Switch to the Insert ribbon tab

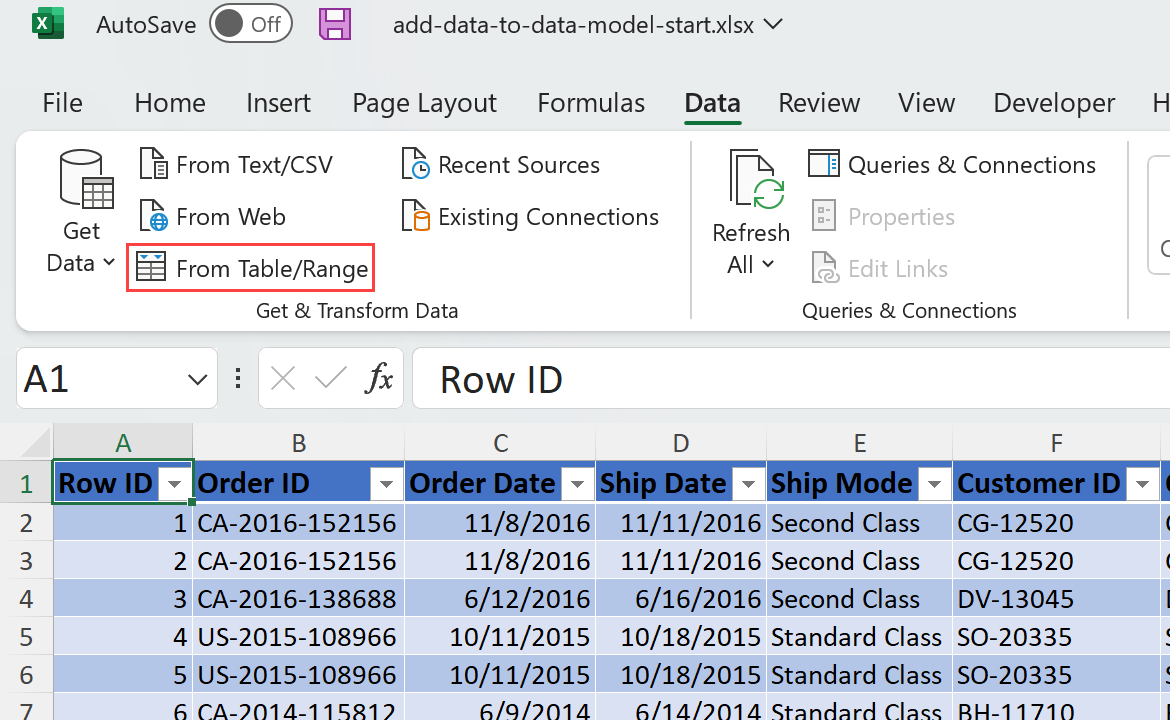[x=278, y=103]
